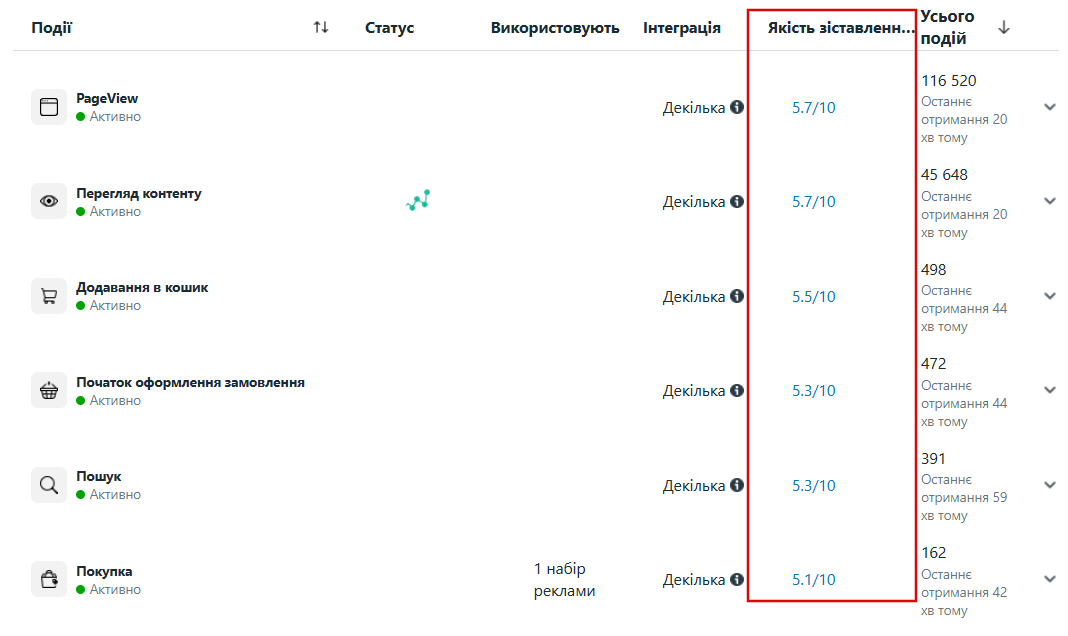The width and height of the screenshot is (1068, 636).
Task: Expand the Додавання в кошик row chevron
Action: 1050,296
